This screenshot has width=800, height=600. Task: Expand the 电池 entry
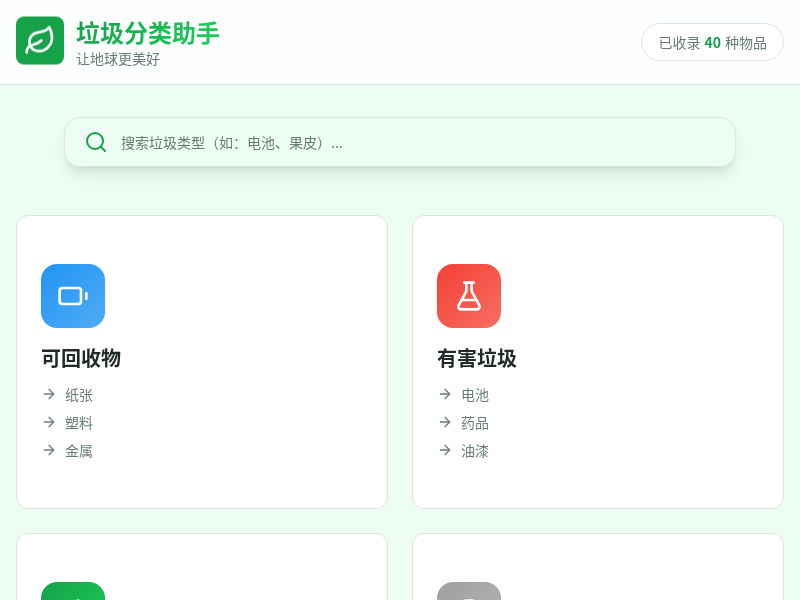coord(476,395)
